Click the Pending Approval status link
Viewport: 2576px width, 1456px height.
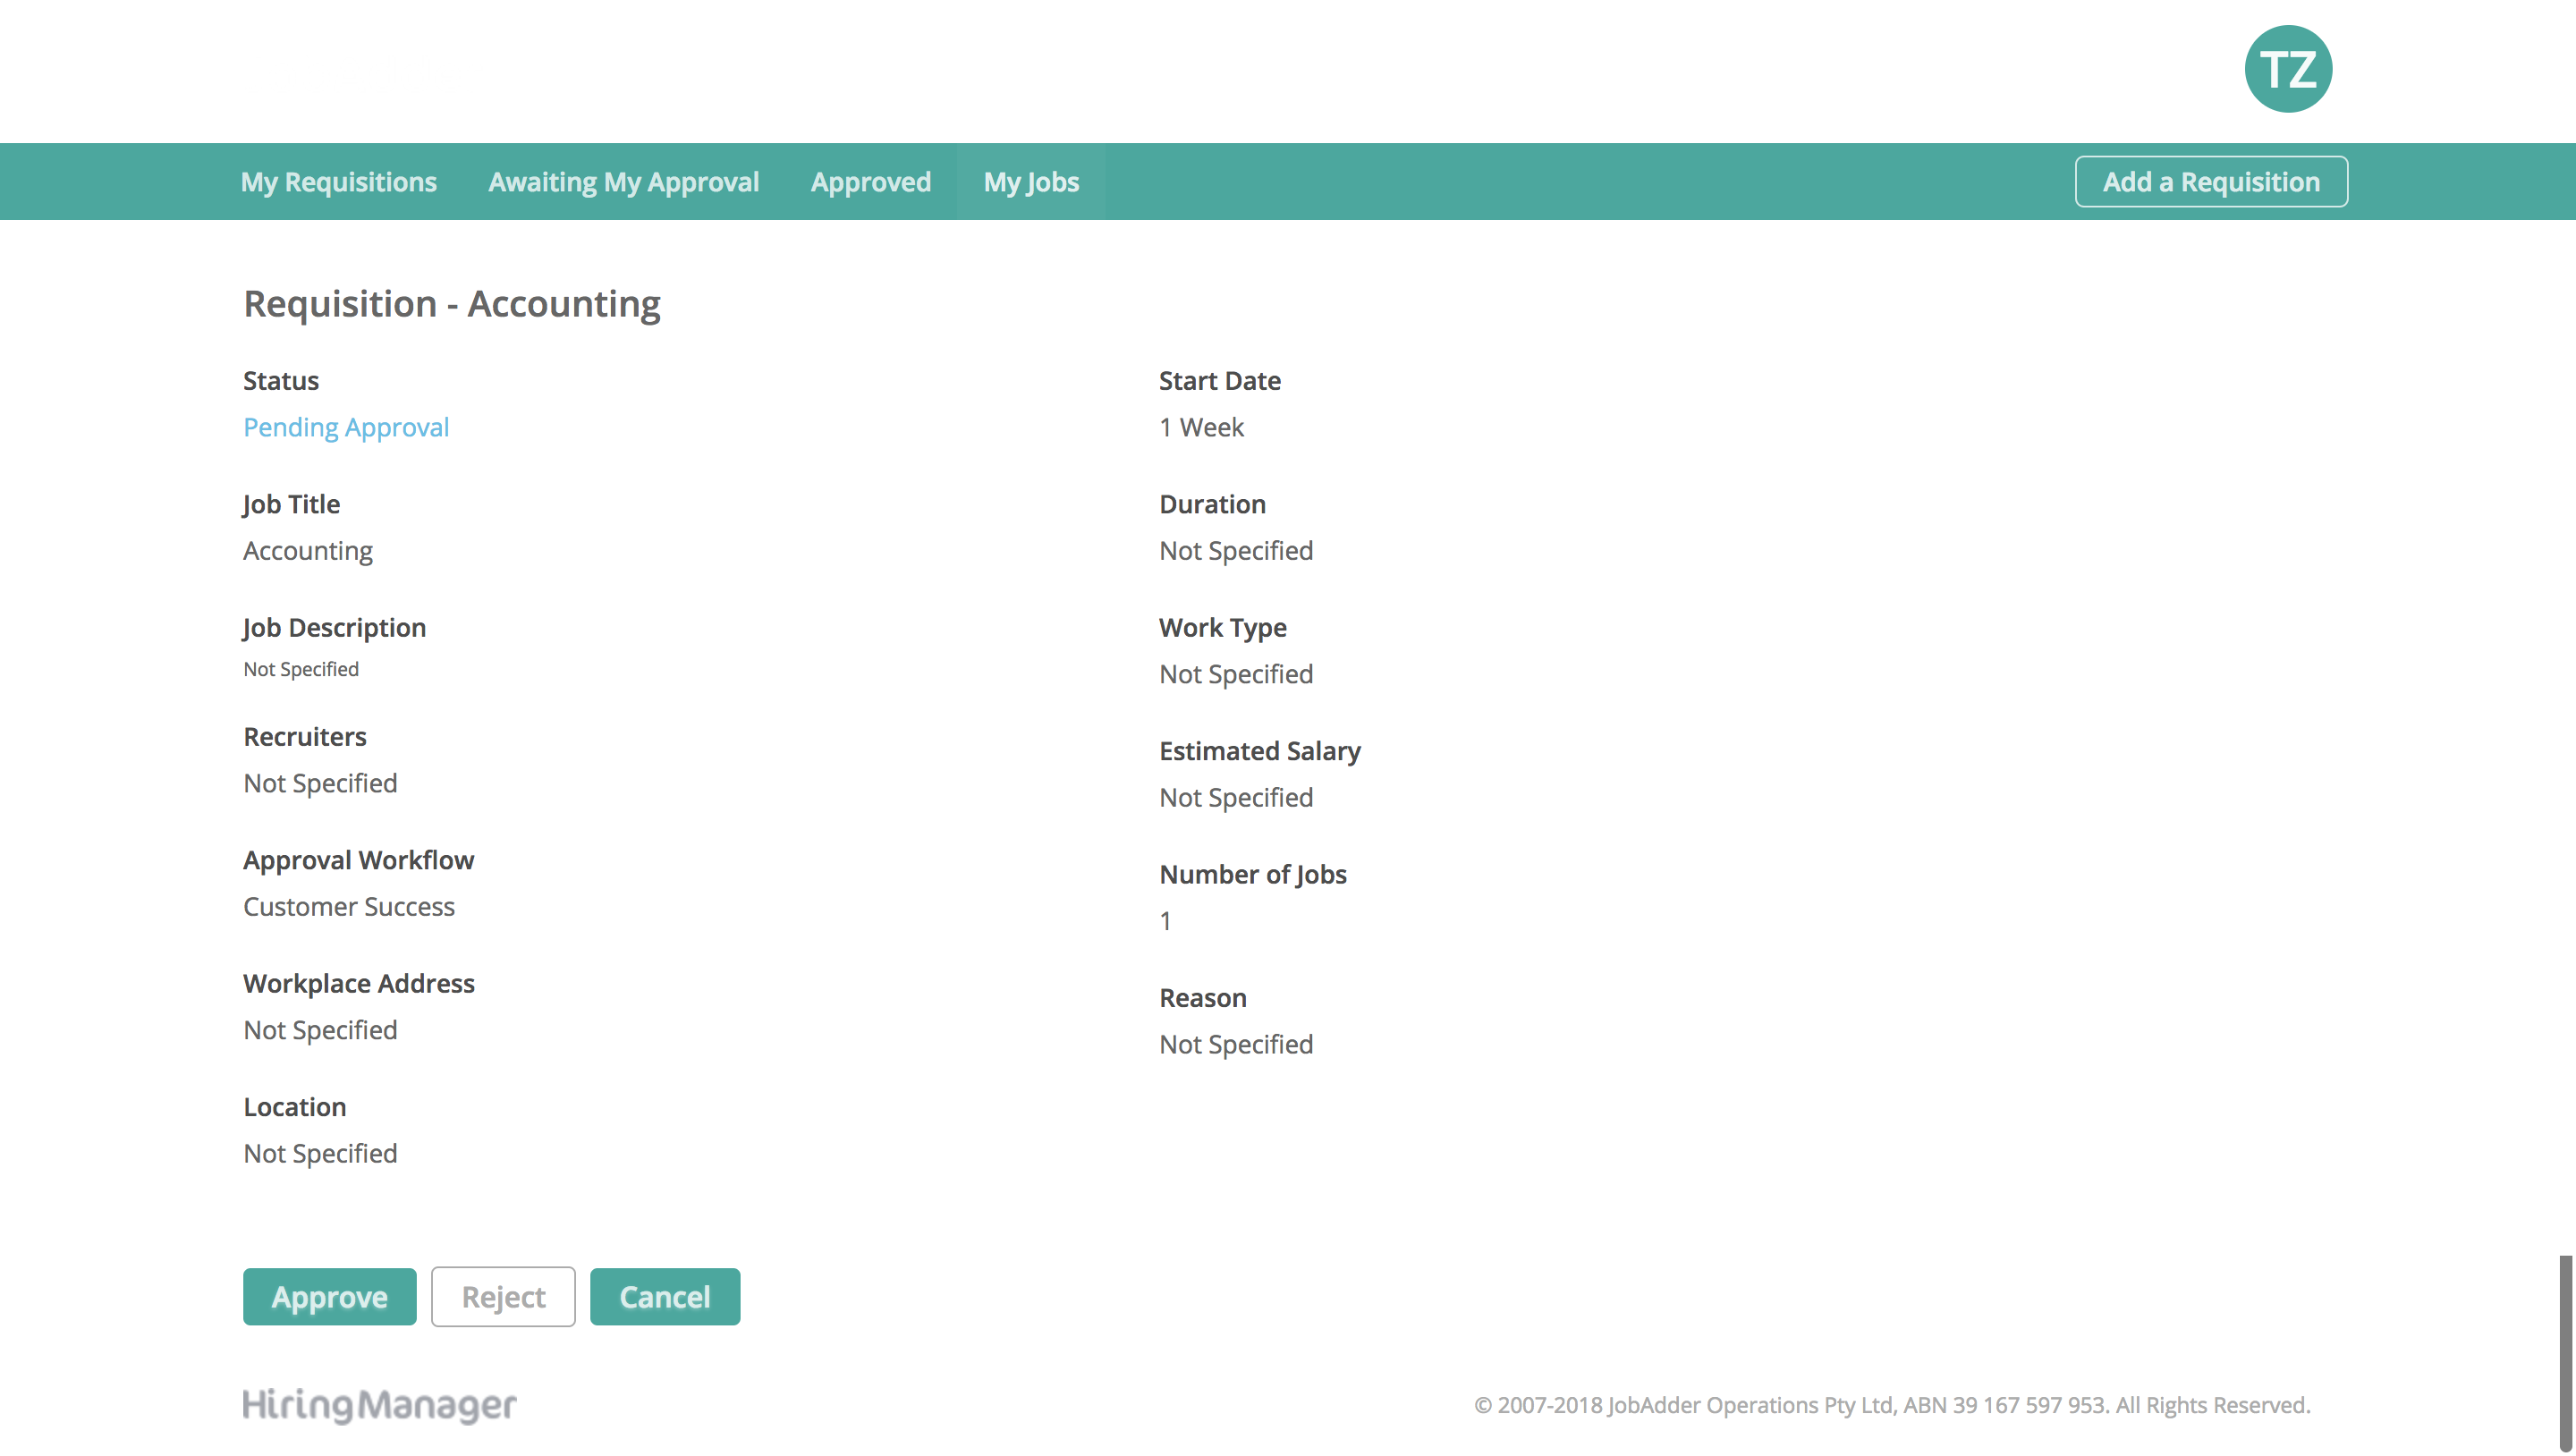point(346,427)
